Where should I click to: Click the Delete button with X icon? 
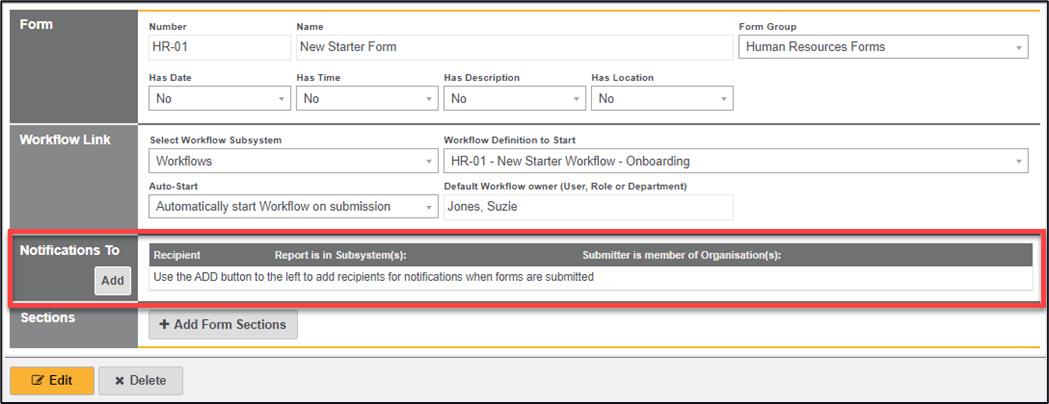pos(140,381)
